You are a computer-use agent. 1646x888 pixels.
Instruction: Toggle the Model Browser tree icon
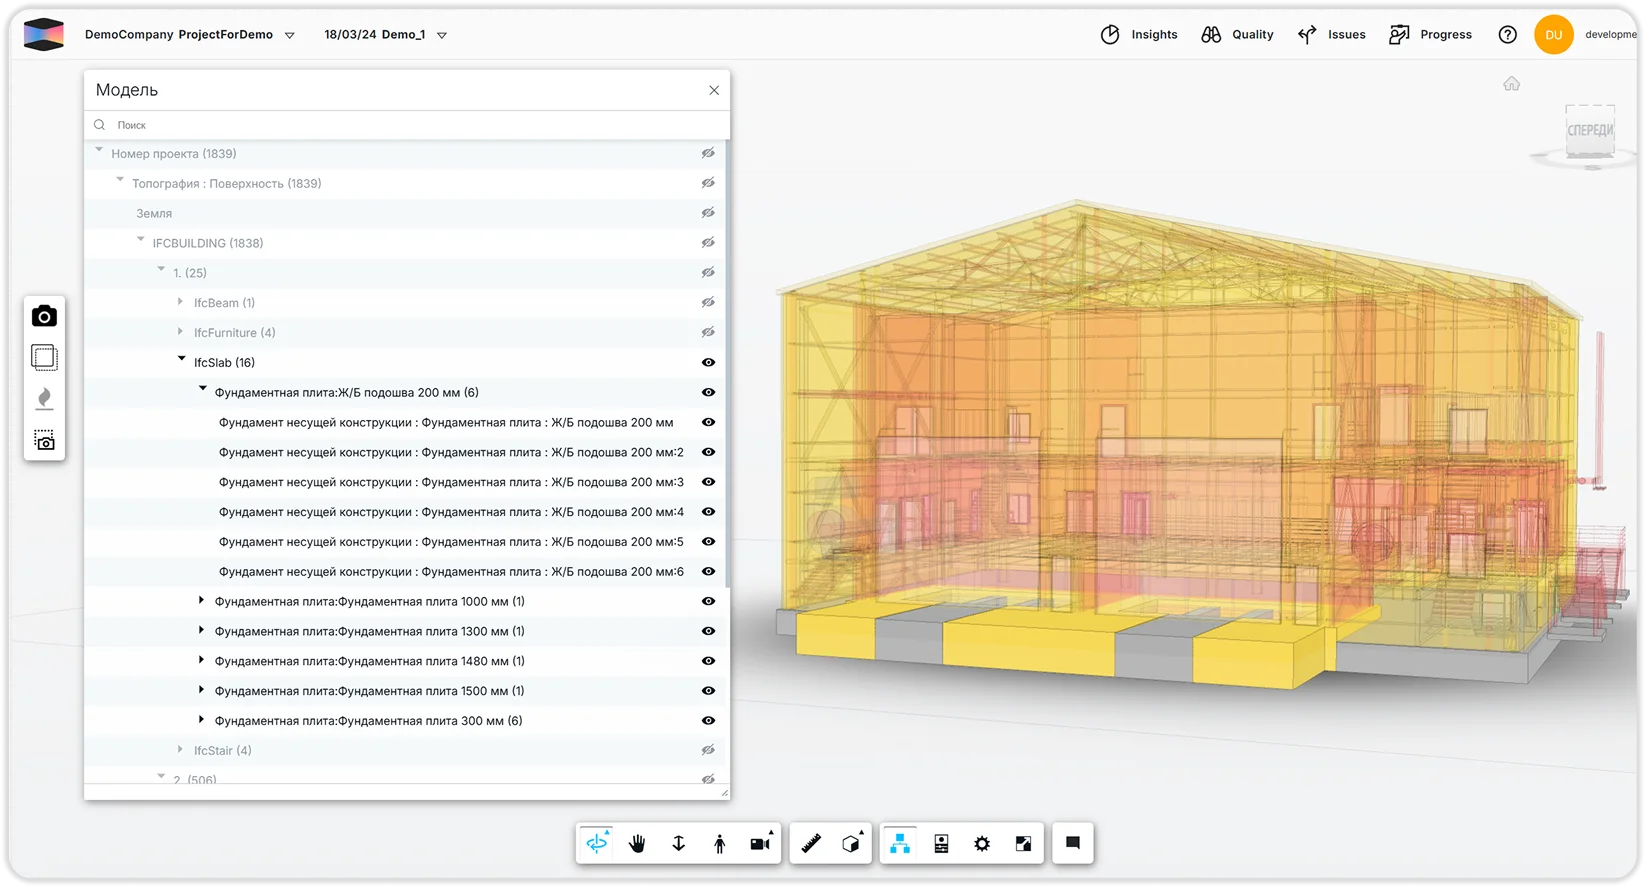point(900,843)
